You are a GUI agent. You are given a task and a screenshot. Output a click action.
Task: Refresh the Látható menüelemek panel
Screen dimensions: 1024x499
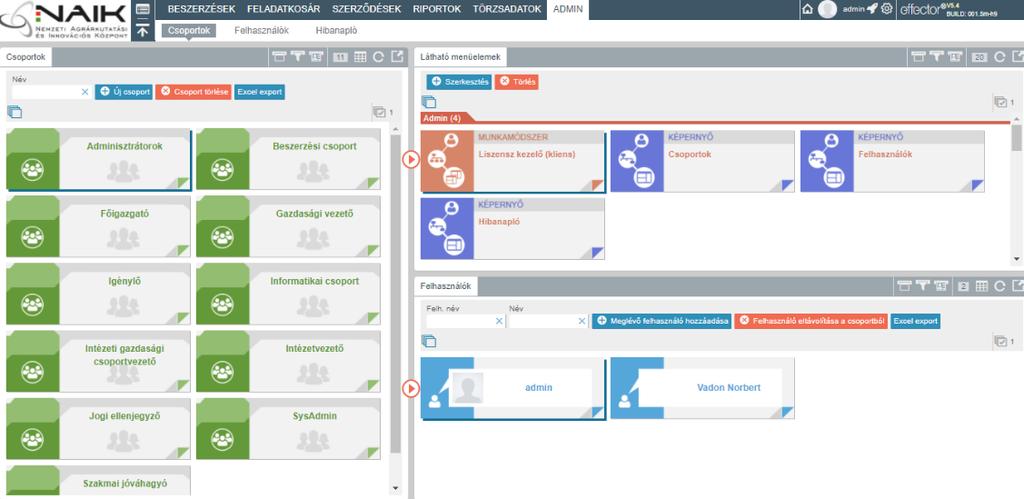1000,57
